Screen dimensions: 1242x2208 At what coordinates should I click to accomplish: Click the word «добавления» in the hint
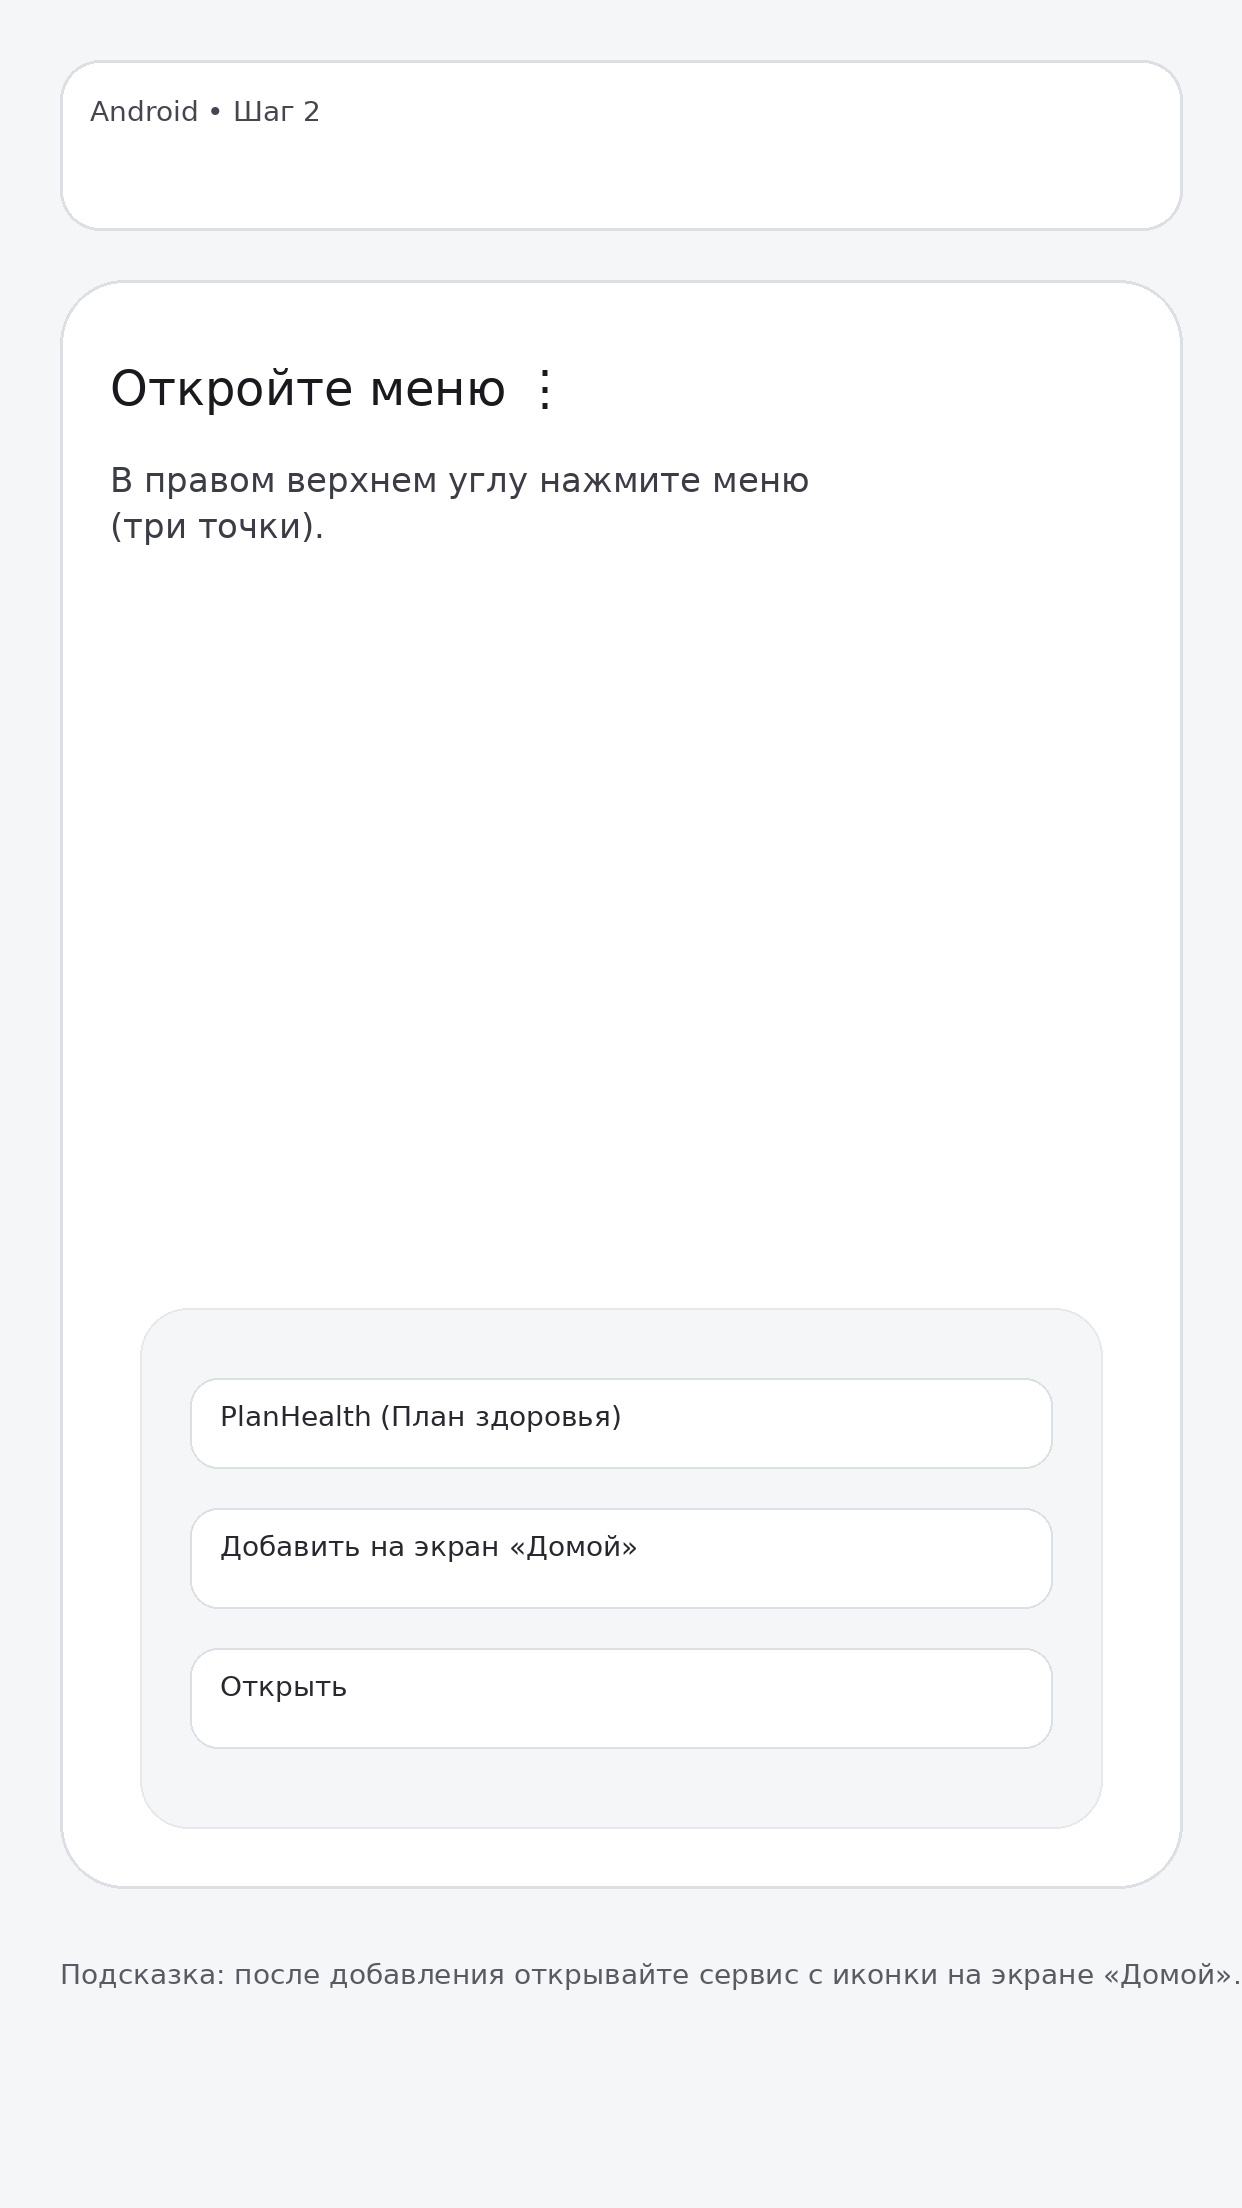coord(416,1975)
